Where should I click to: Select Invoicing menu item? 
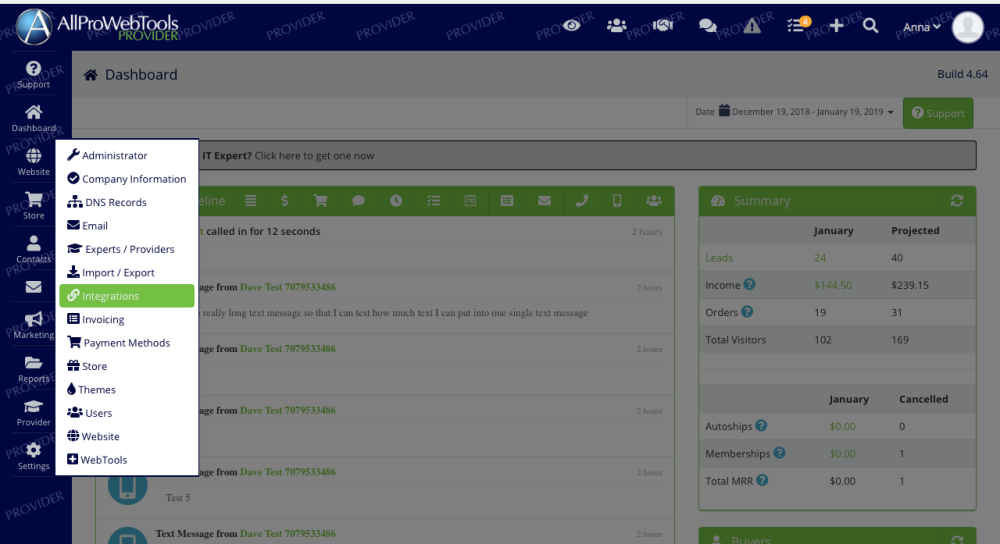127,319
